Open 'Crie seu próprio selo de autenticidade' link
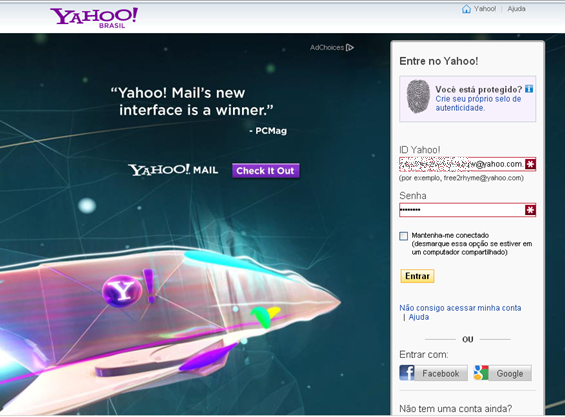Image resolution: width=565 pixels, height=417 pixels. click(x=478, y=103)
